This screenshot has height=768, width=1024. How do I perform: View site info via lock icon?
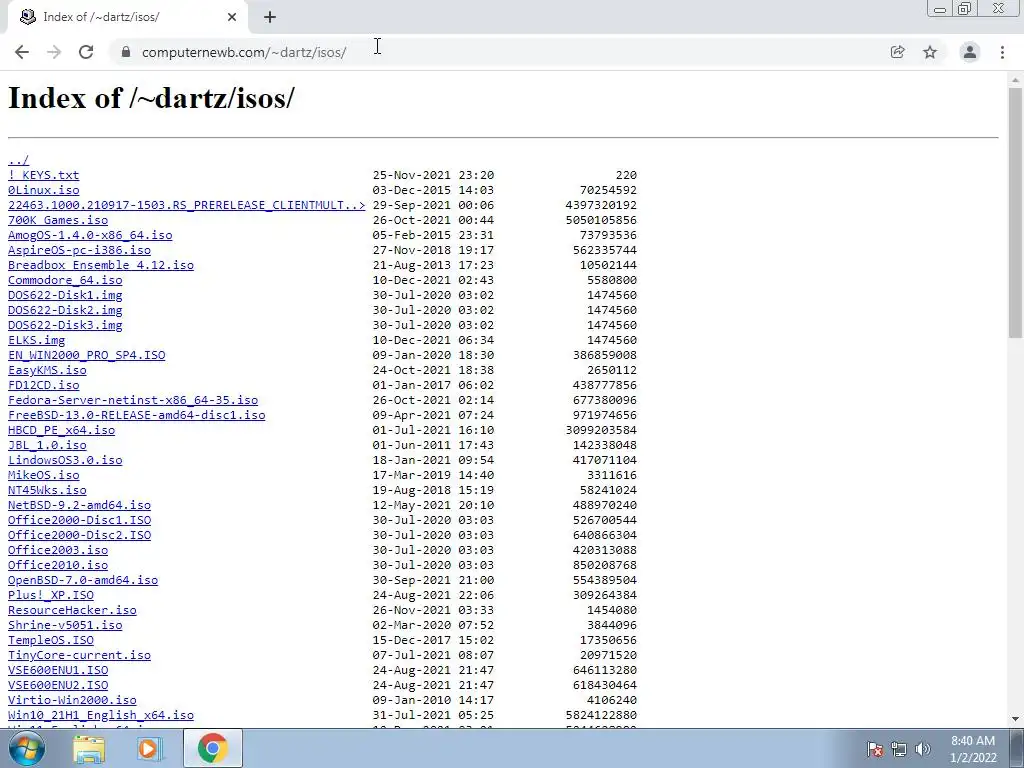point(126,52)
